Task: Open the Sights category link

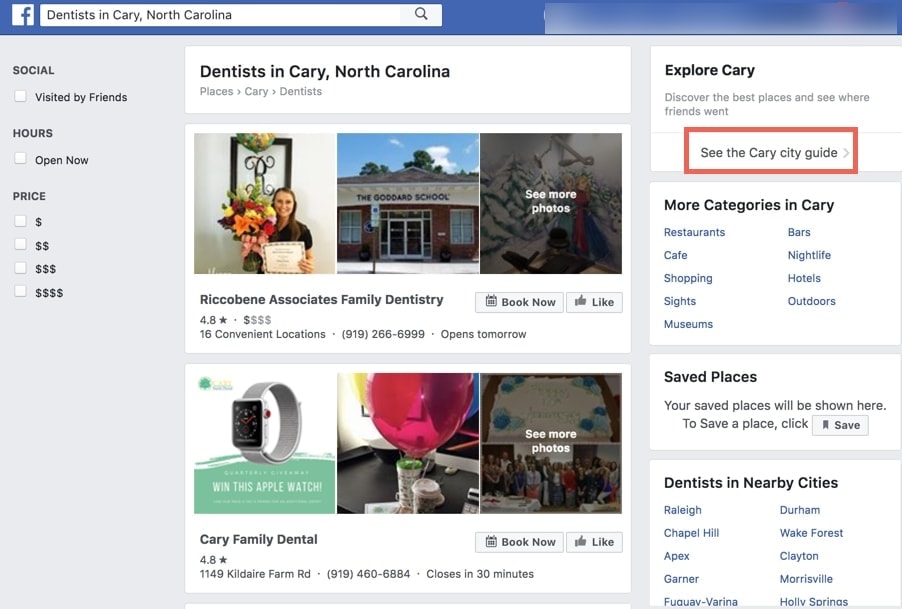Action: 680,301
